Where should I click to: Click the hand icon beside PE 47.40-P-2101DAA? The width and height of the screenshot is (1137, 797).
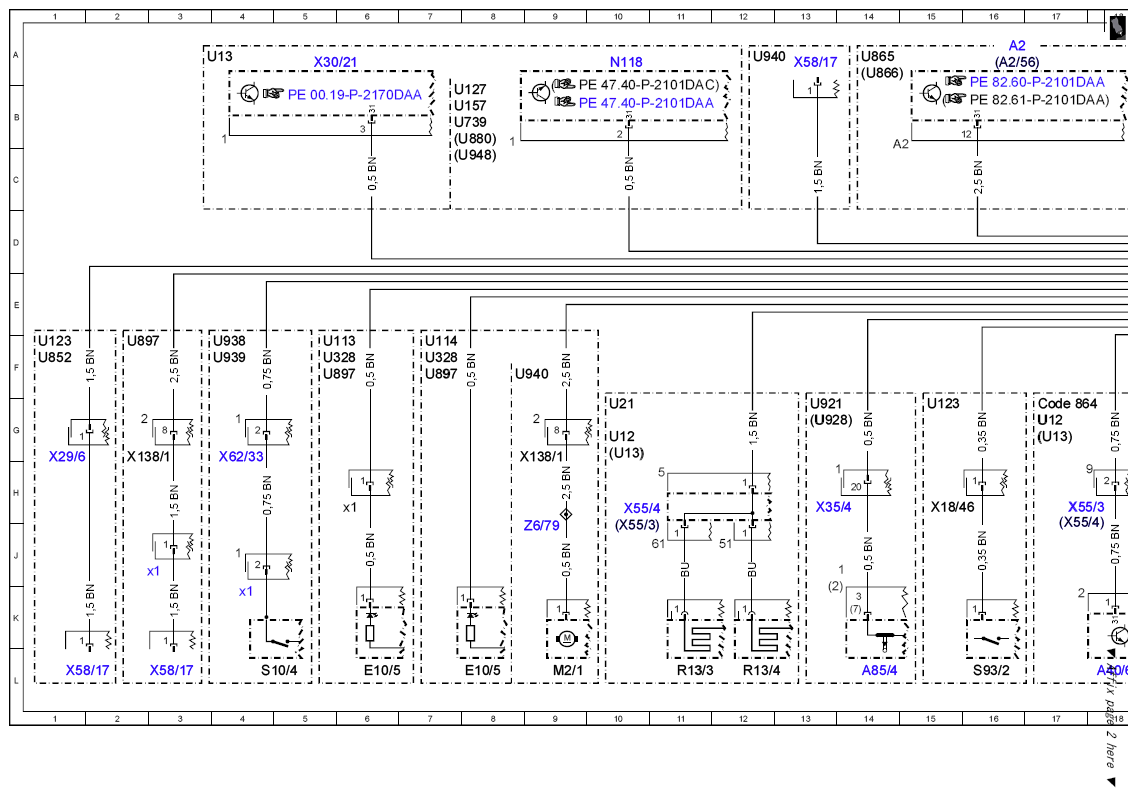tap(565, 102)
